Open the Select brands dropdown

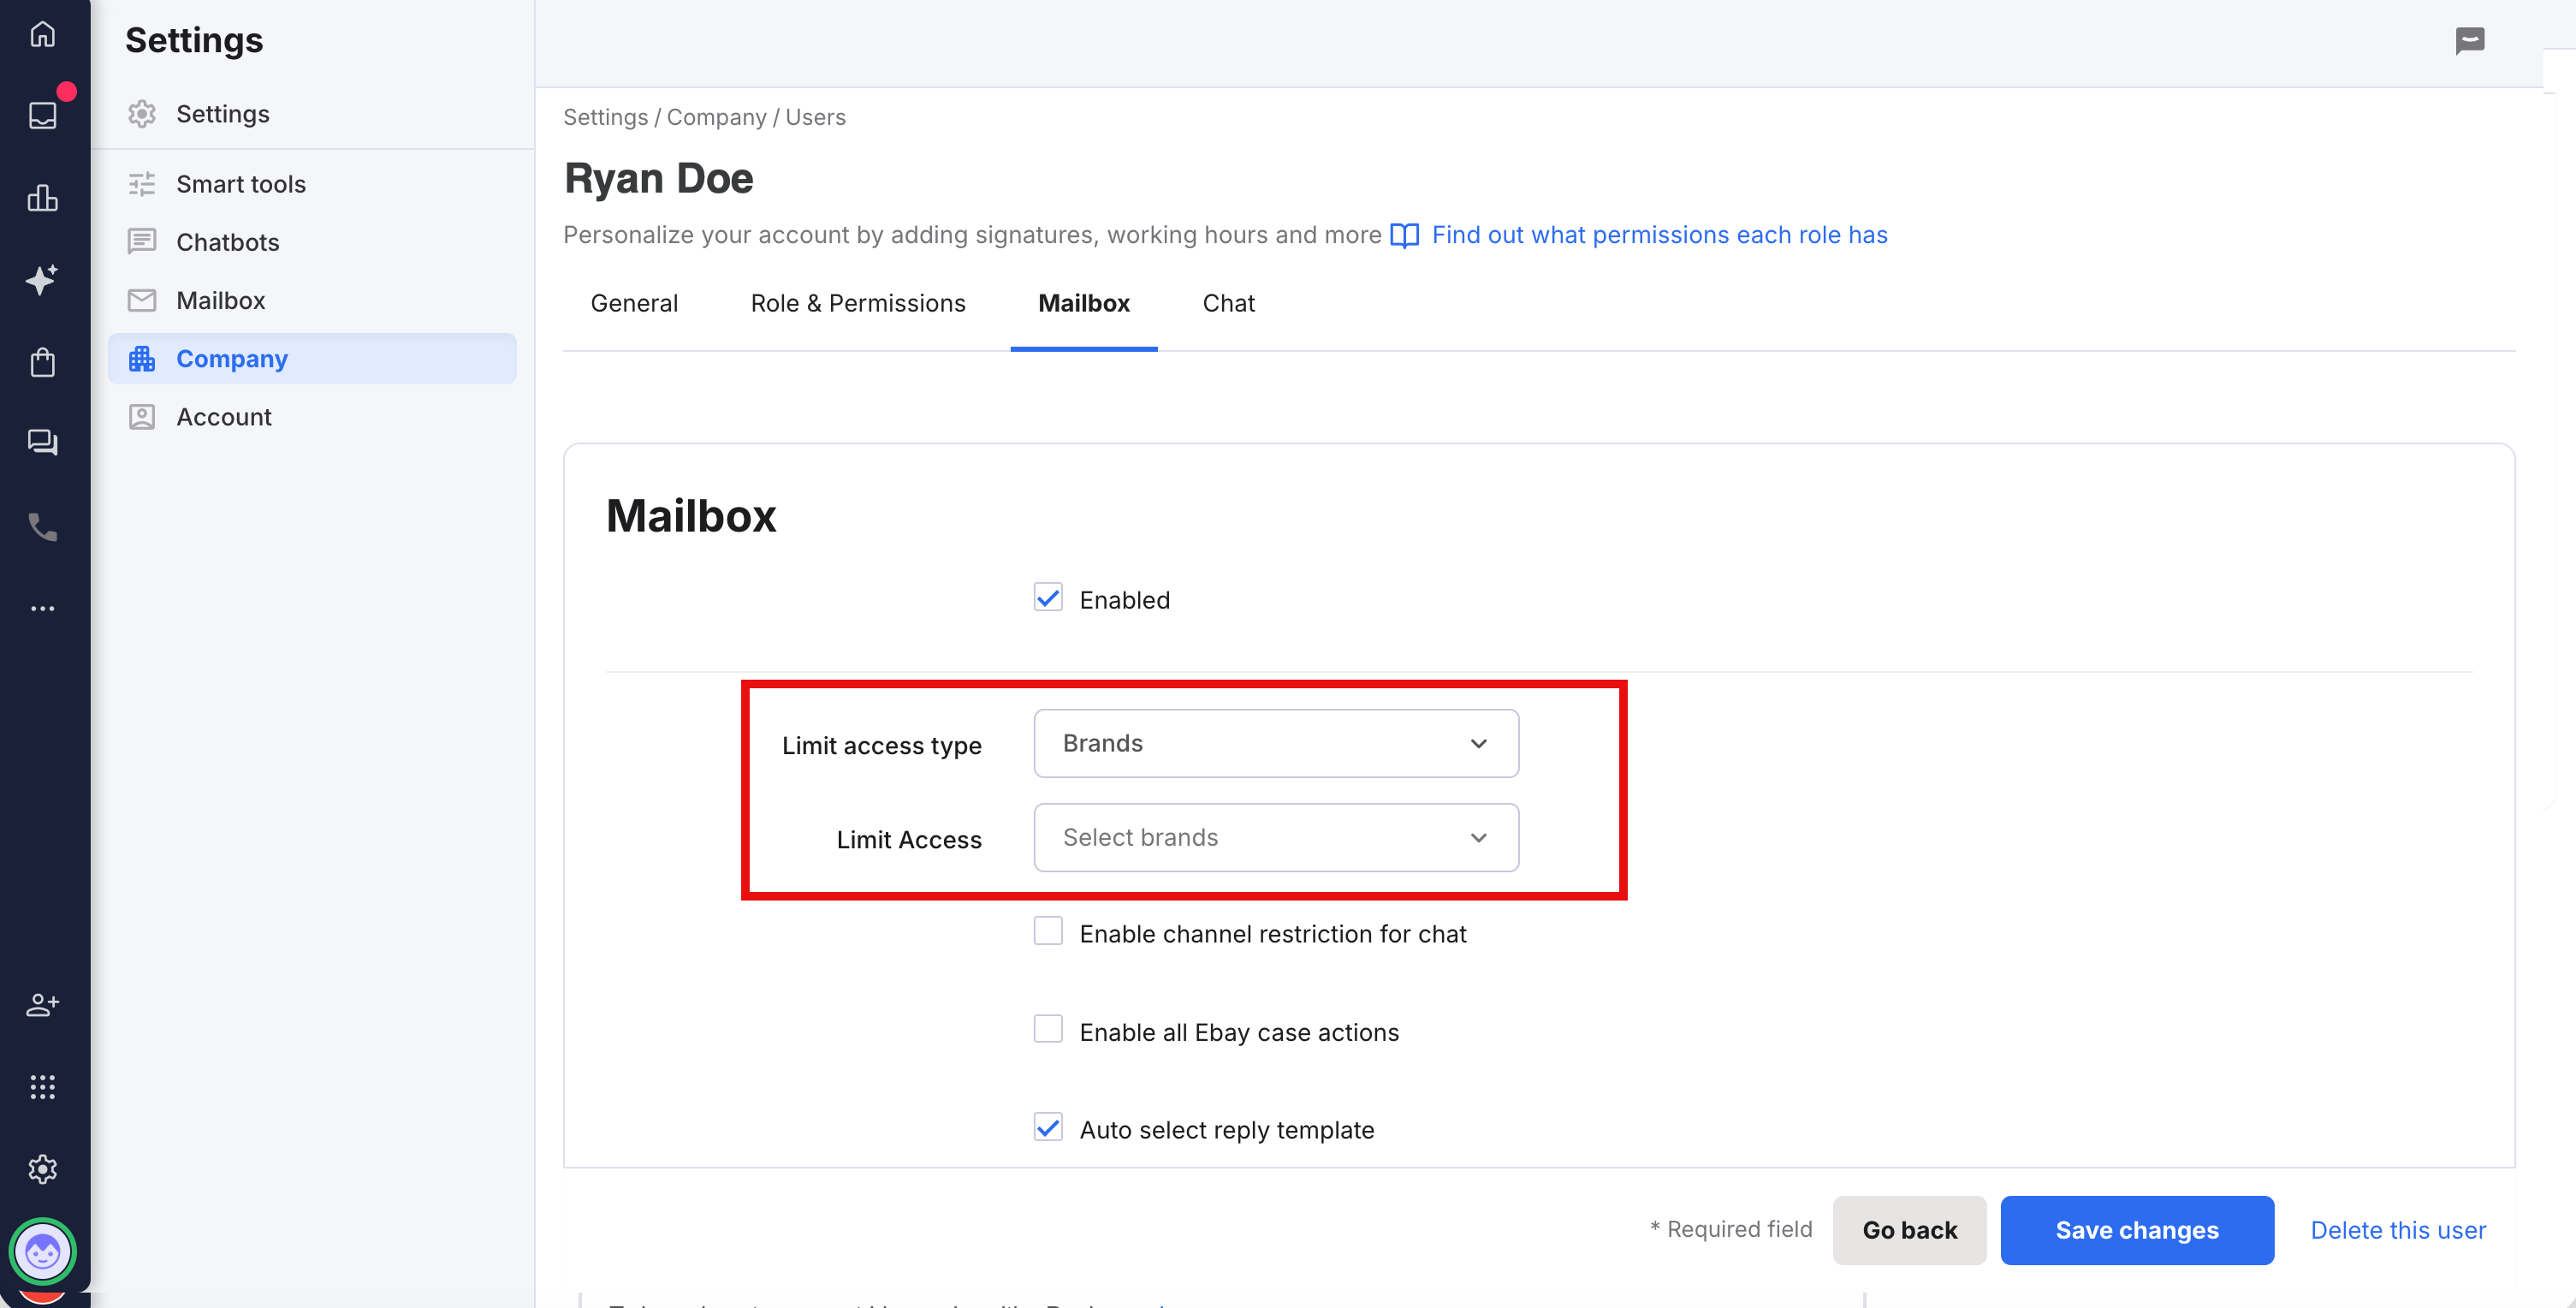coord(1276,837)
